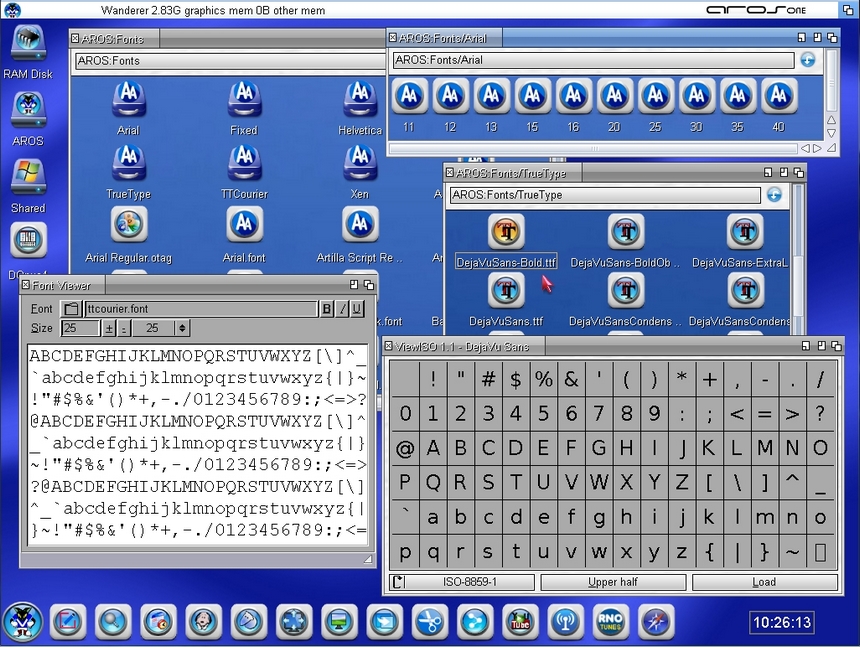Launch the Tube dock icon

tap(519, 621)
